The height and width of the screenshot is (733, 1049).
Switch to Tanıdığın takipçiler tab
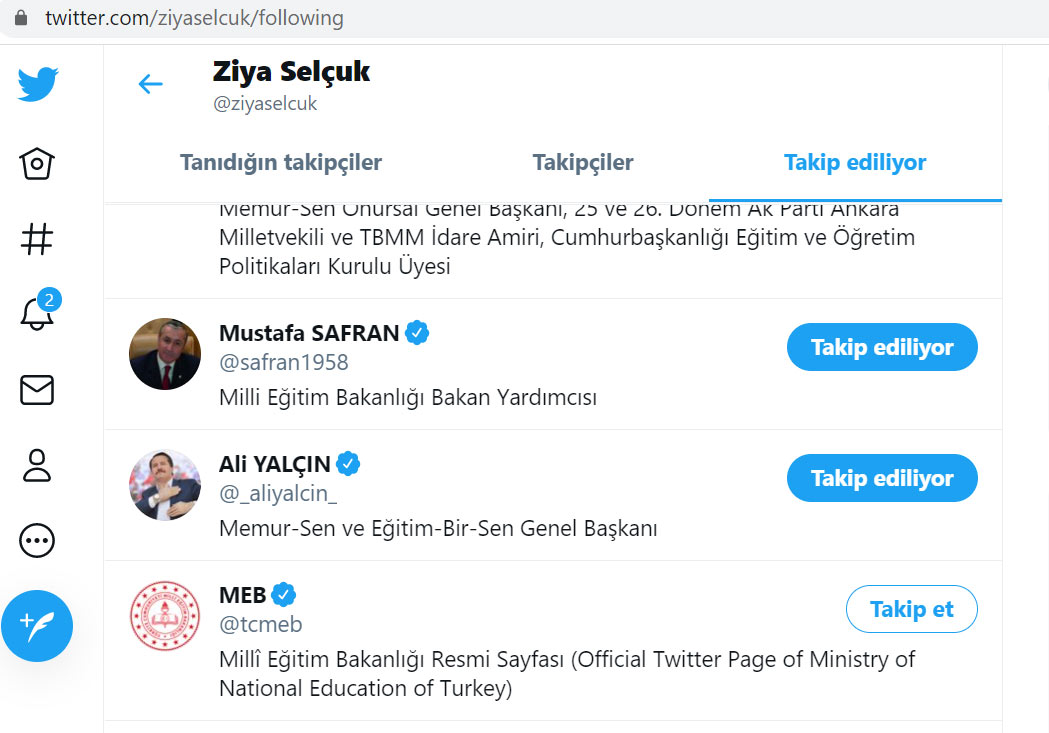tap(281, 162)
